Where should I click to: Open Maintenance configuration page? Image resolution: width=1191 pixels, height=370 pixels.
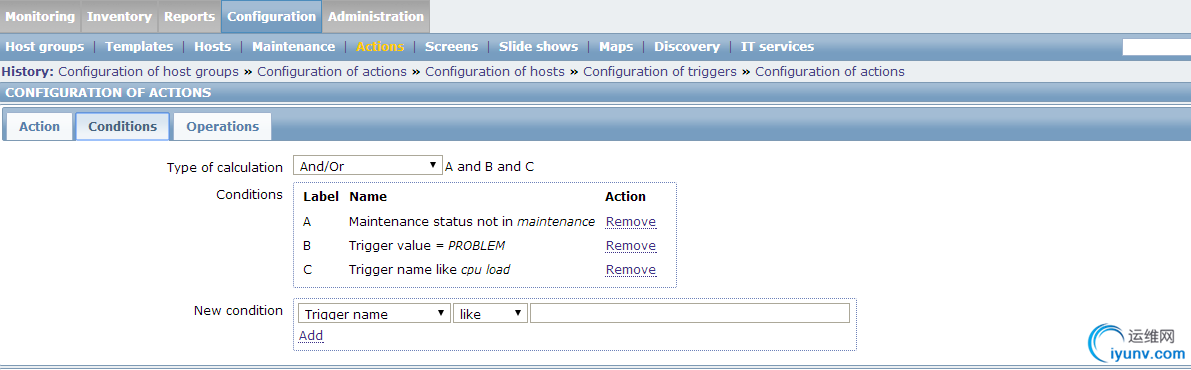293,46
